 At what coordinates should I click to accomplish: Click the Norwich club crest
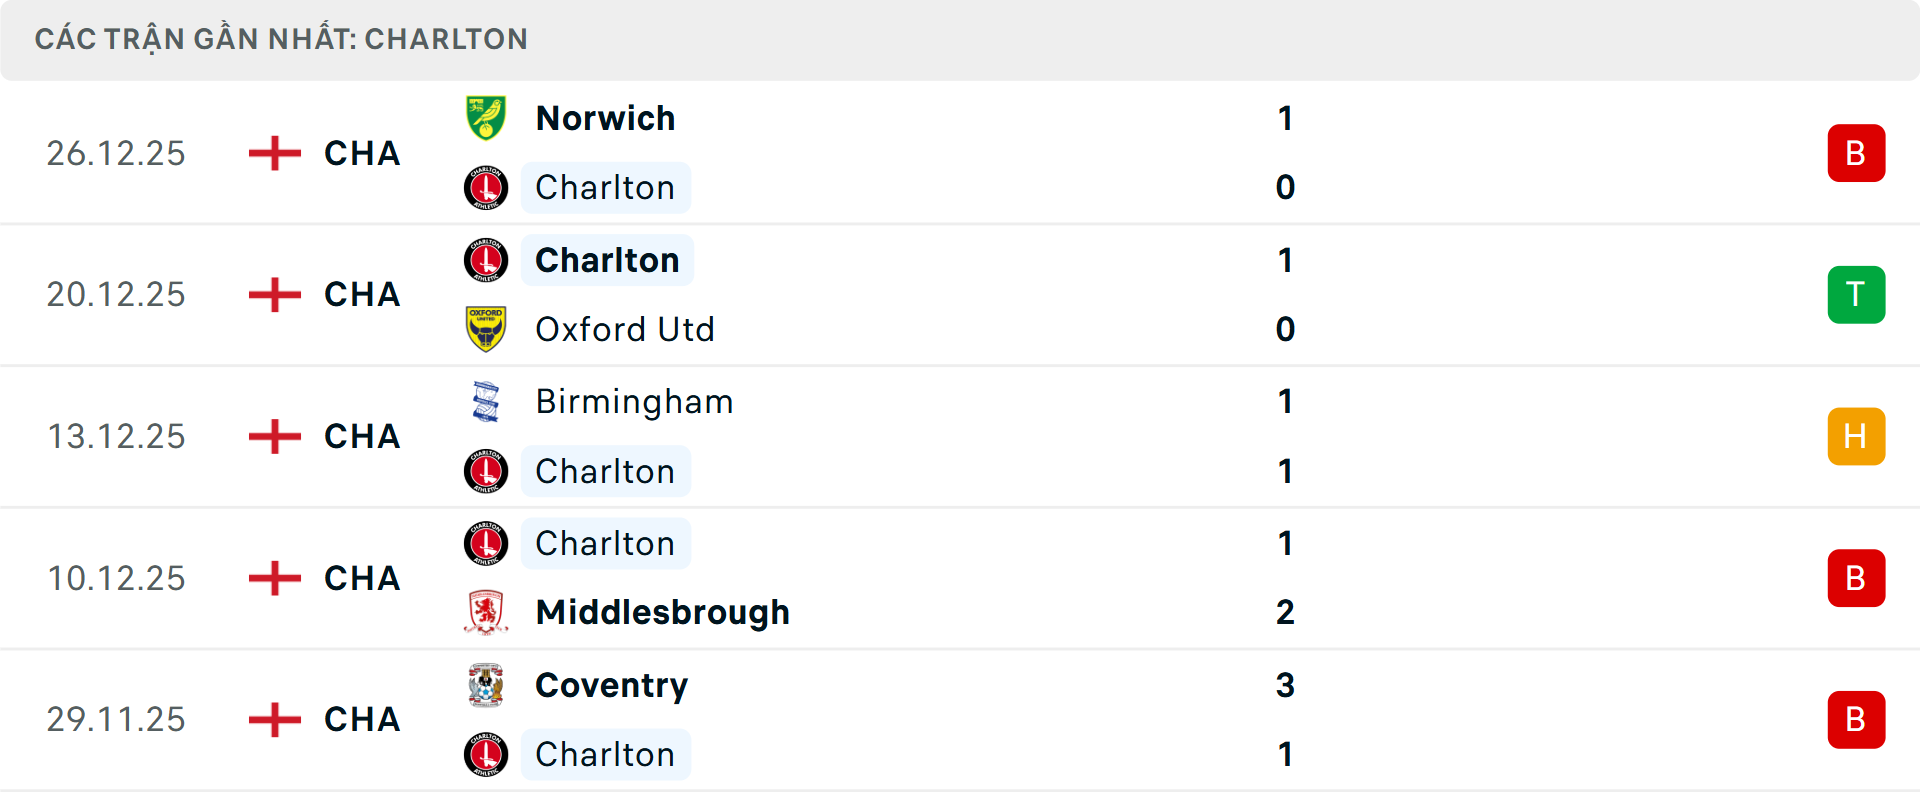click(x=486, y=118)
